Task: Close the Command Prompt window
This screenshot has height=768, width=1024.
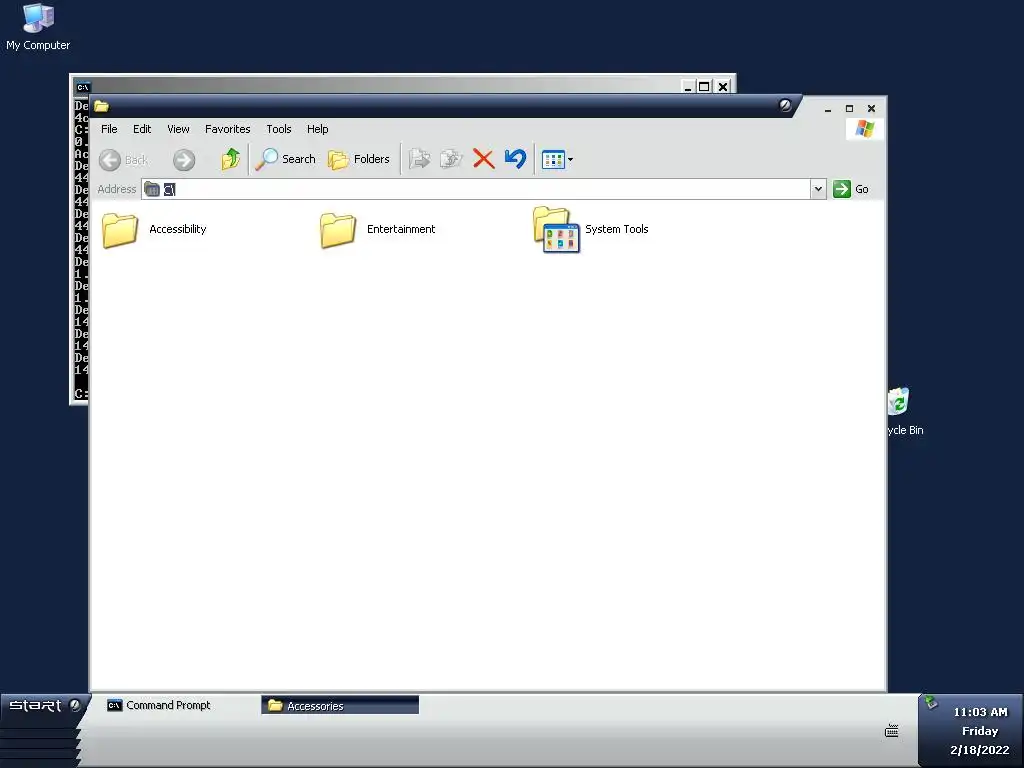Action: [722, 86]
